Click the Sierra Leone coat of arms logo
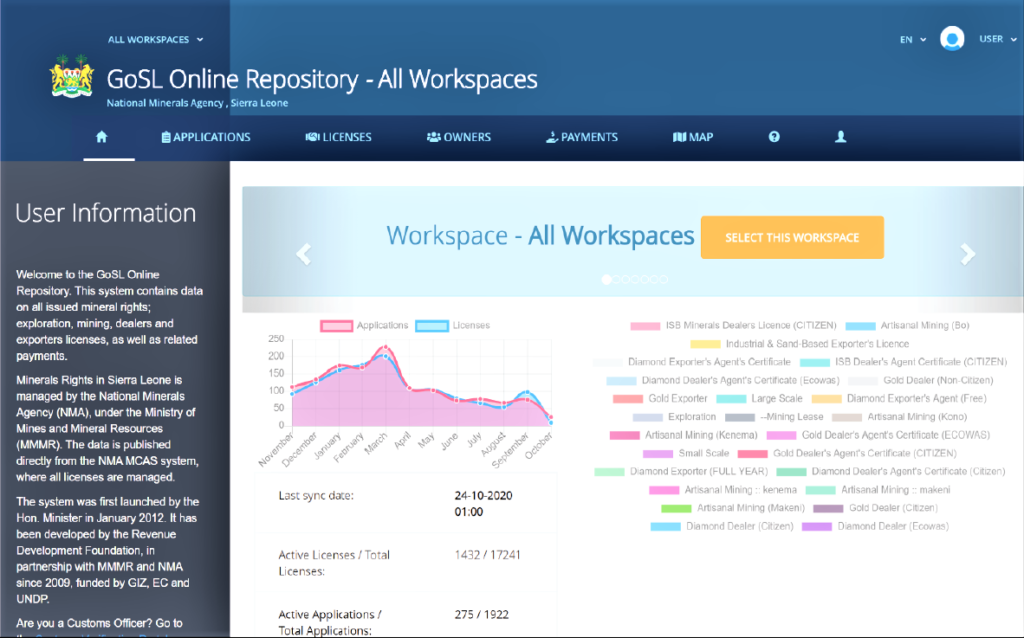Image resolution: width=1024 pixels, height=638 pixels. (72, 76)
